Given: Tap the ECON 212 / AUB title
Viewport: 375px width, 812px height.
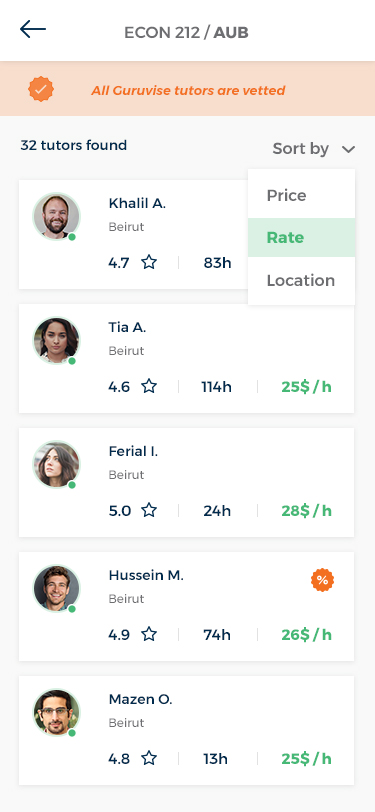Looking at the screenshot, I should tap(186, 33).
